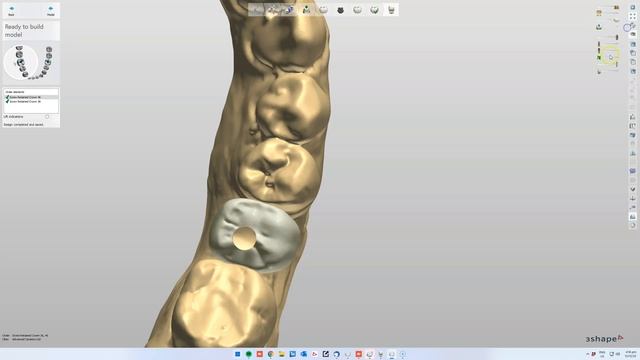Image resolution: width=640 pixels, height=360 pixels.
Task: Click the 'Ready to build model' heading
Action: 24,31
